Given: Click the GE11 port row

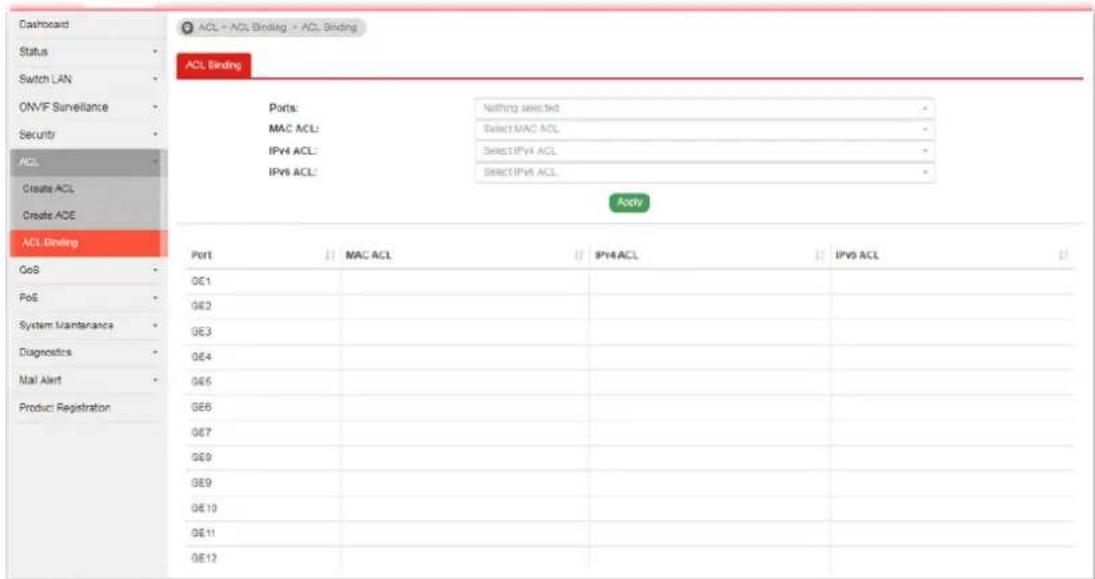Looking at the screenshot, I should point(630,534).
